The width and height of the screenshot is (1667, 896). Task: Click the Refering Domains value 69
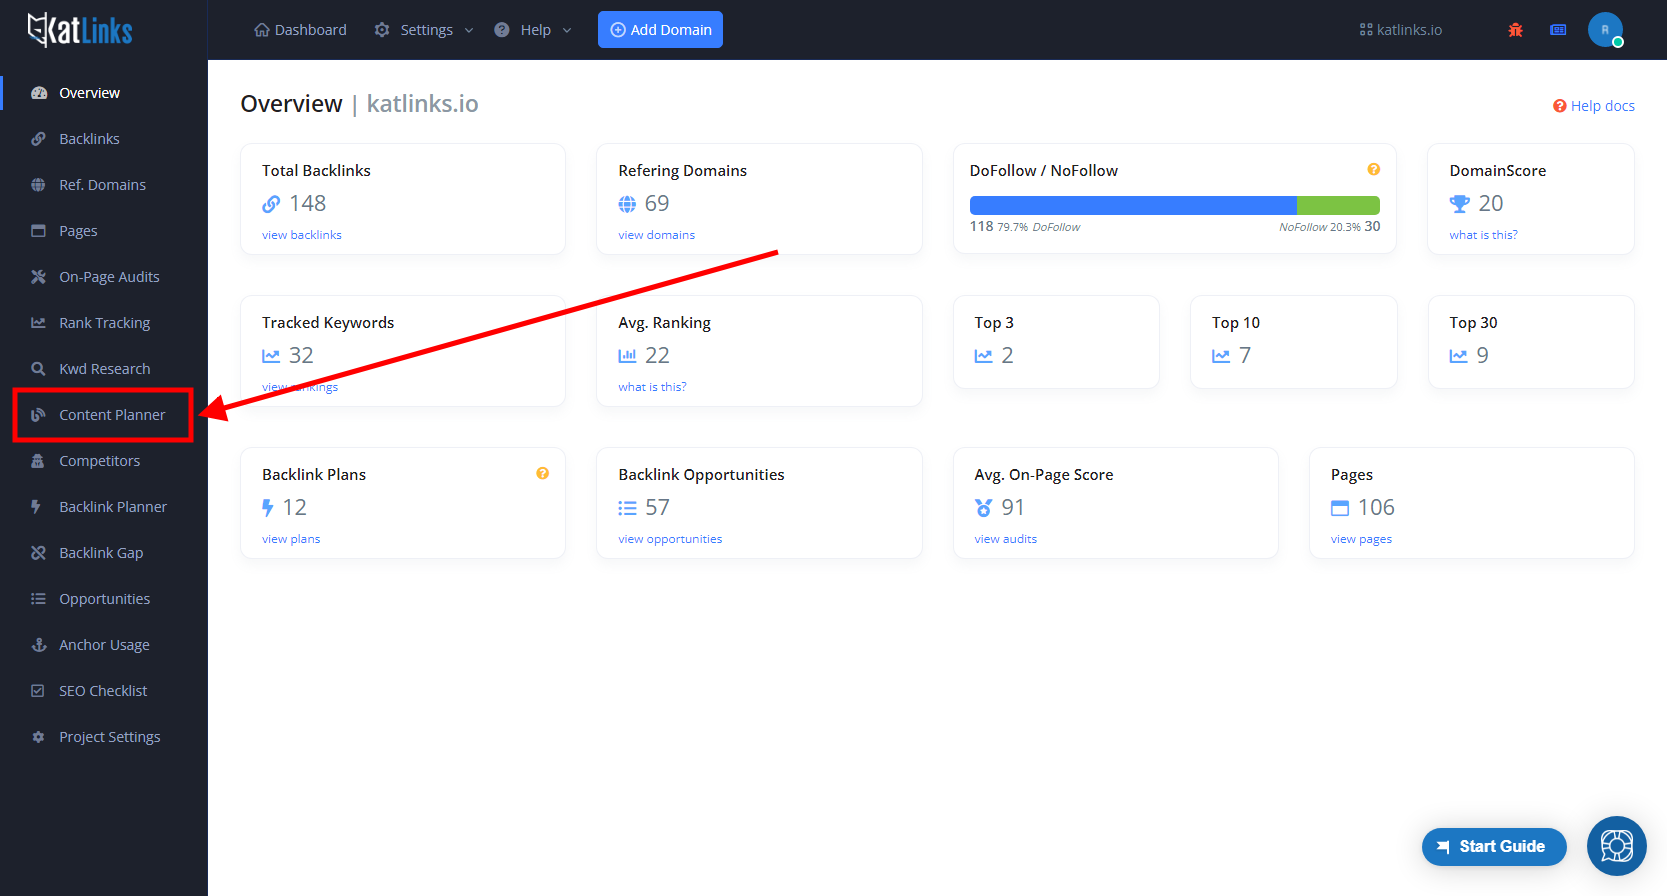[657, 204]
